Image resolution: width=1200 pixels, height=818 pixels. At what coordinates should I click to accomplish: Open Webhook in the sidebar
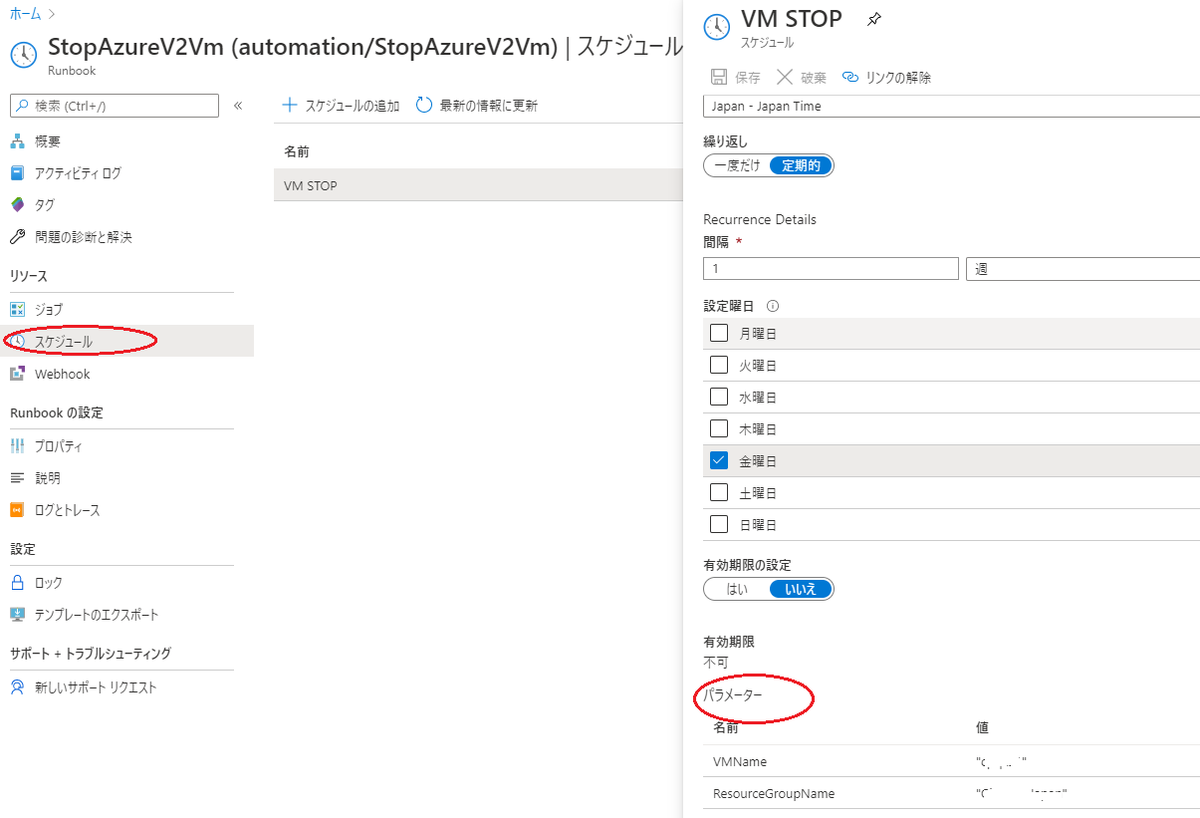pos(62,374)
